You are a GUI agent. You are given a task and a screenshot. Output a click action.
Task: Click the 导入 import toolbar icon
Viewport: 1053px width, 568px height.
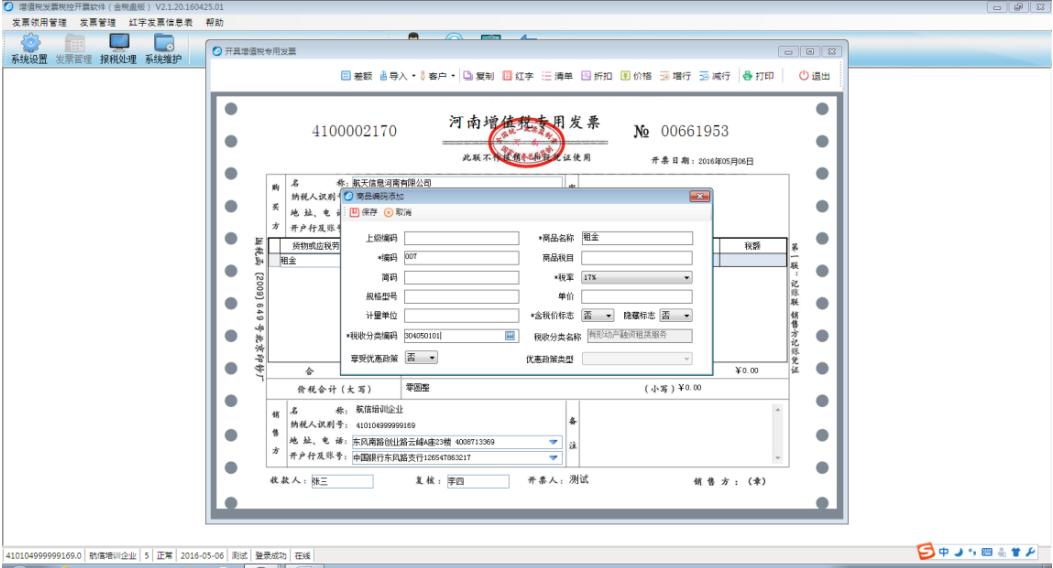[394, 76]
